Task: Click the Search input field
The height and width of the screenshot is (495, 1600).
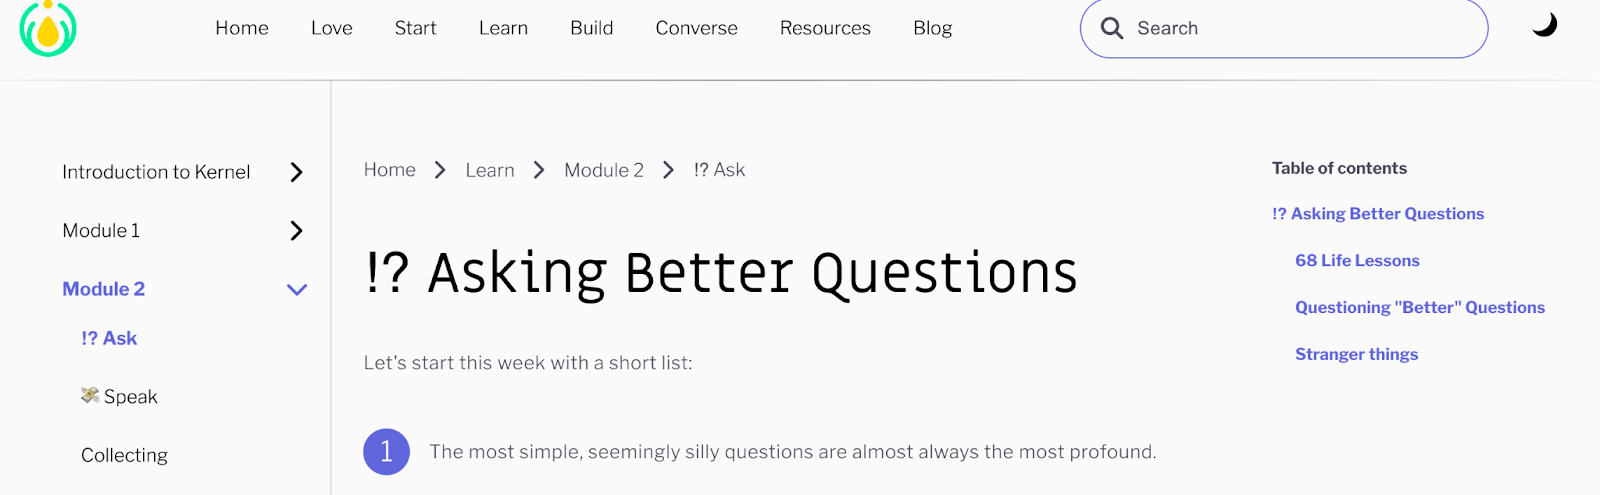Action: coord(1300,28)
